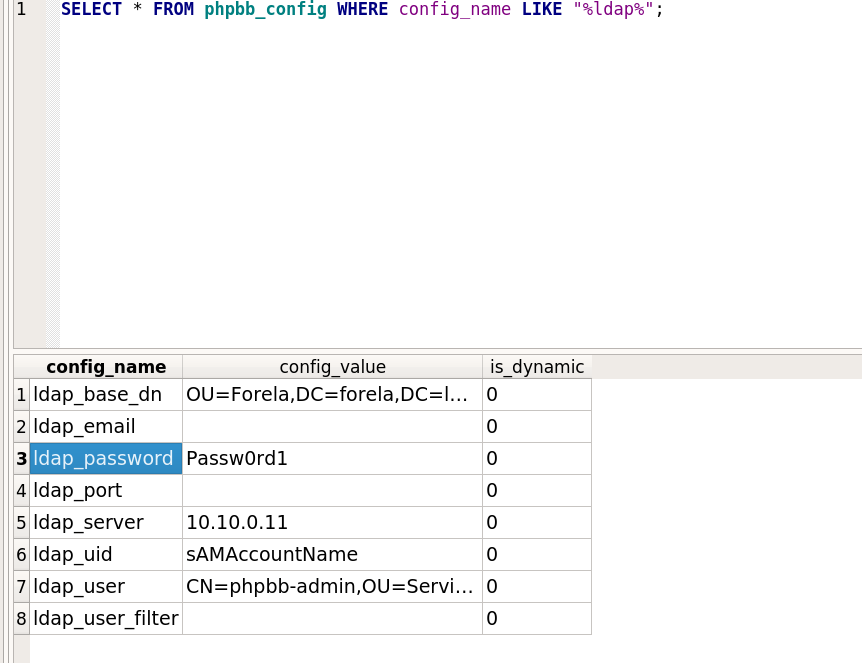Click the Passw0rd1 value cell
The image size is (862, 663).
[333, 458]
